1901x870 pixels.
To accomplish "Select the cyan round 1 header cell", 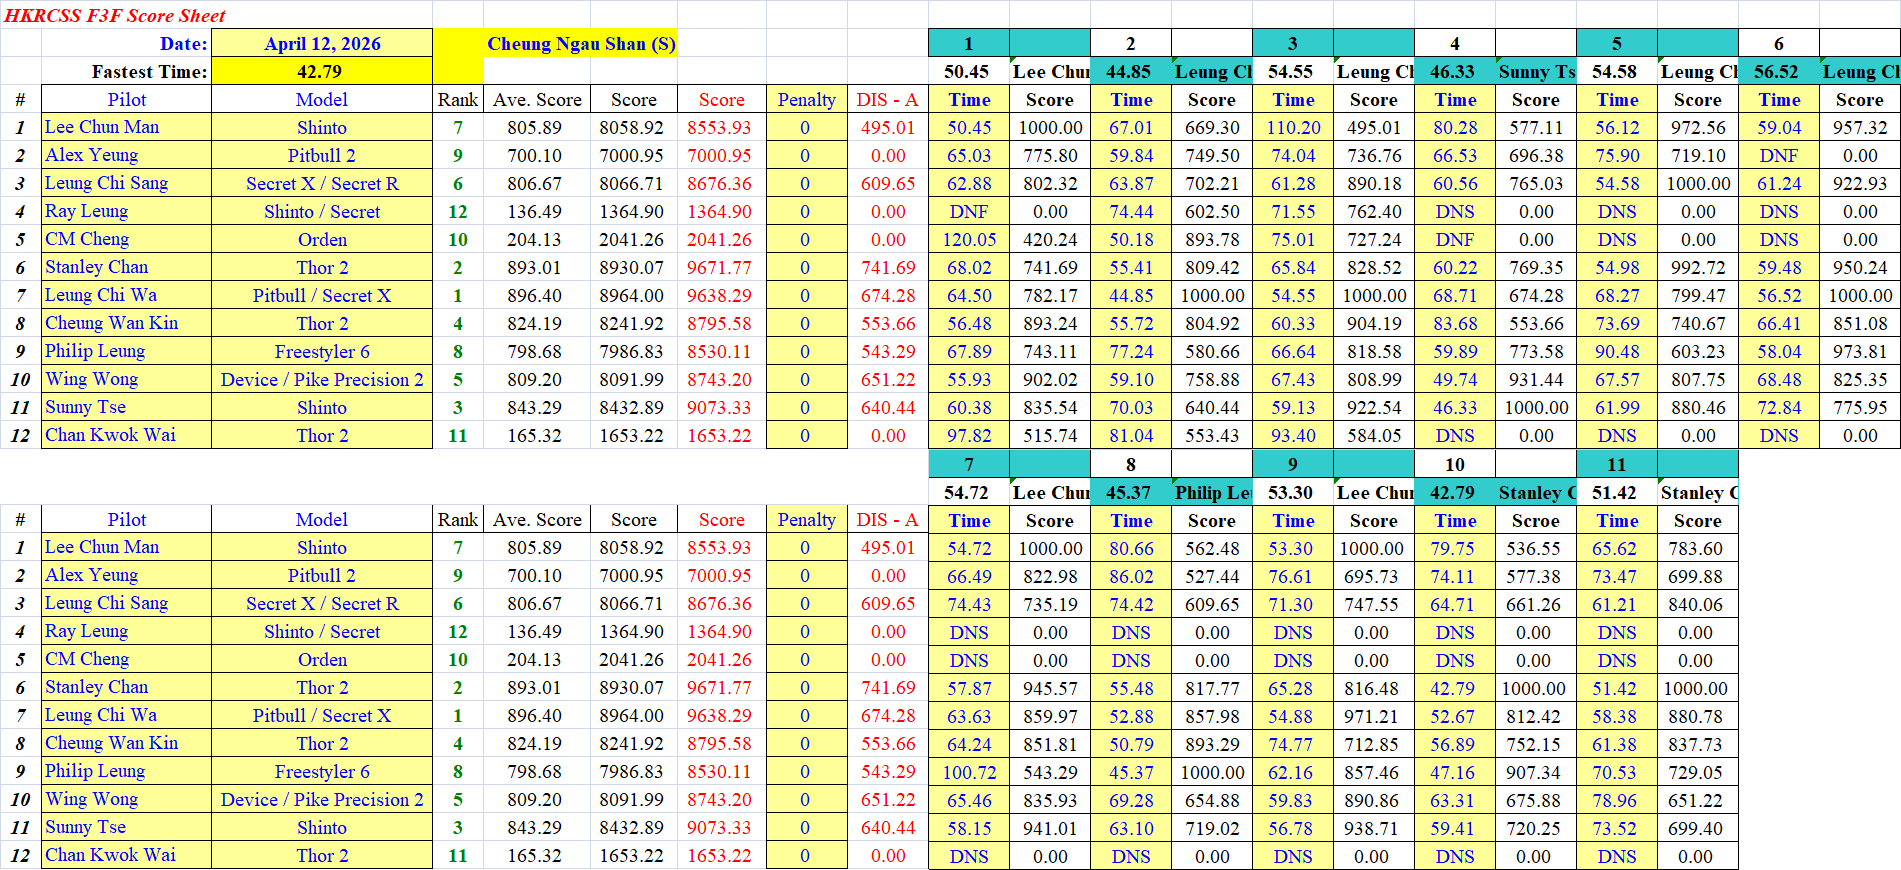I will click(968, 44).
